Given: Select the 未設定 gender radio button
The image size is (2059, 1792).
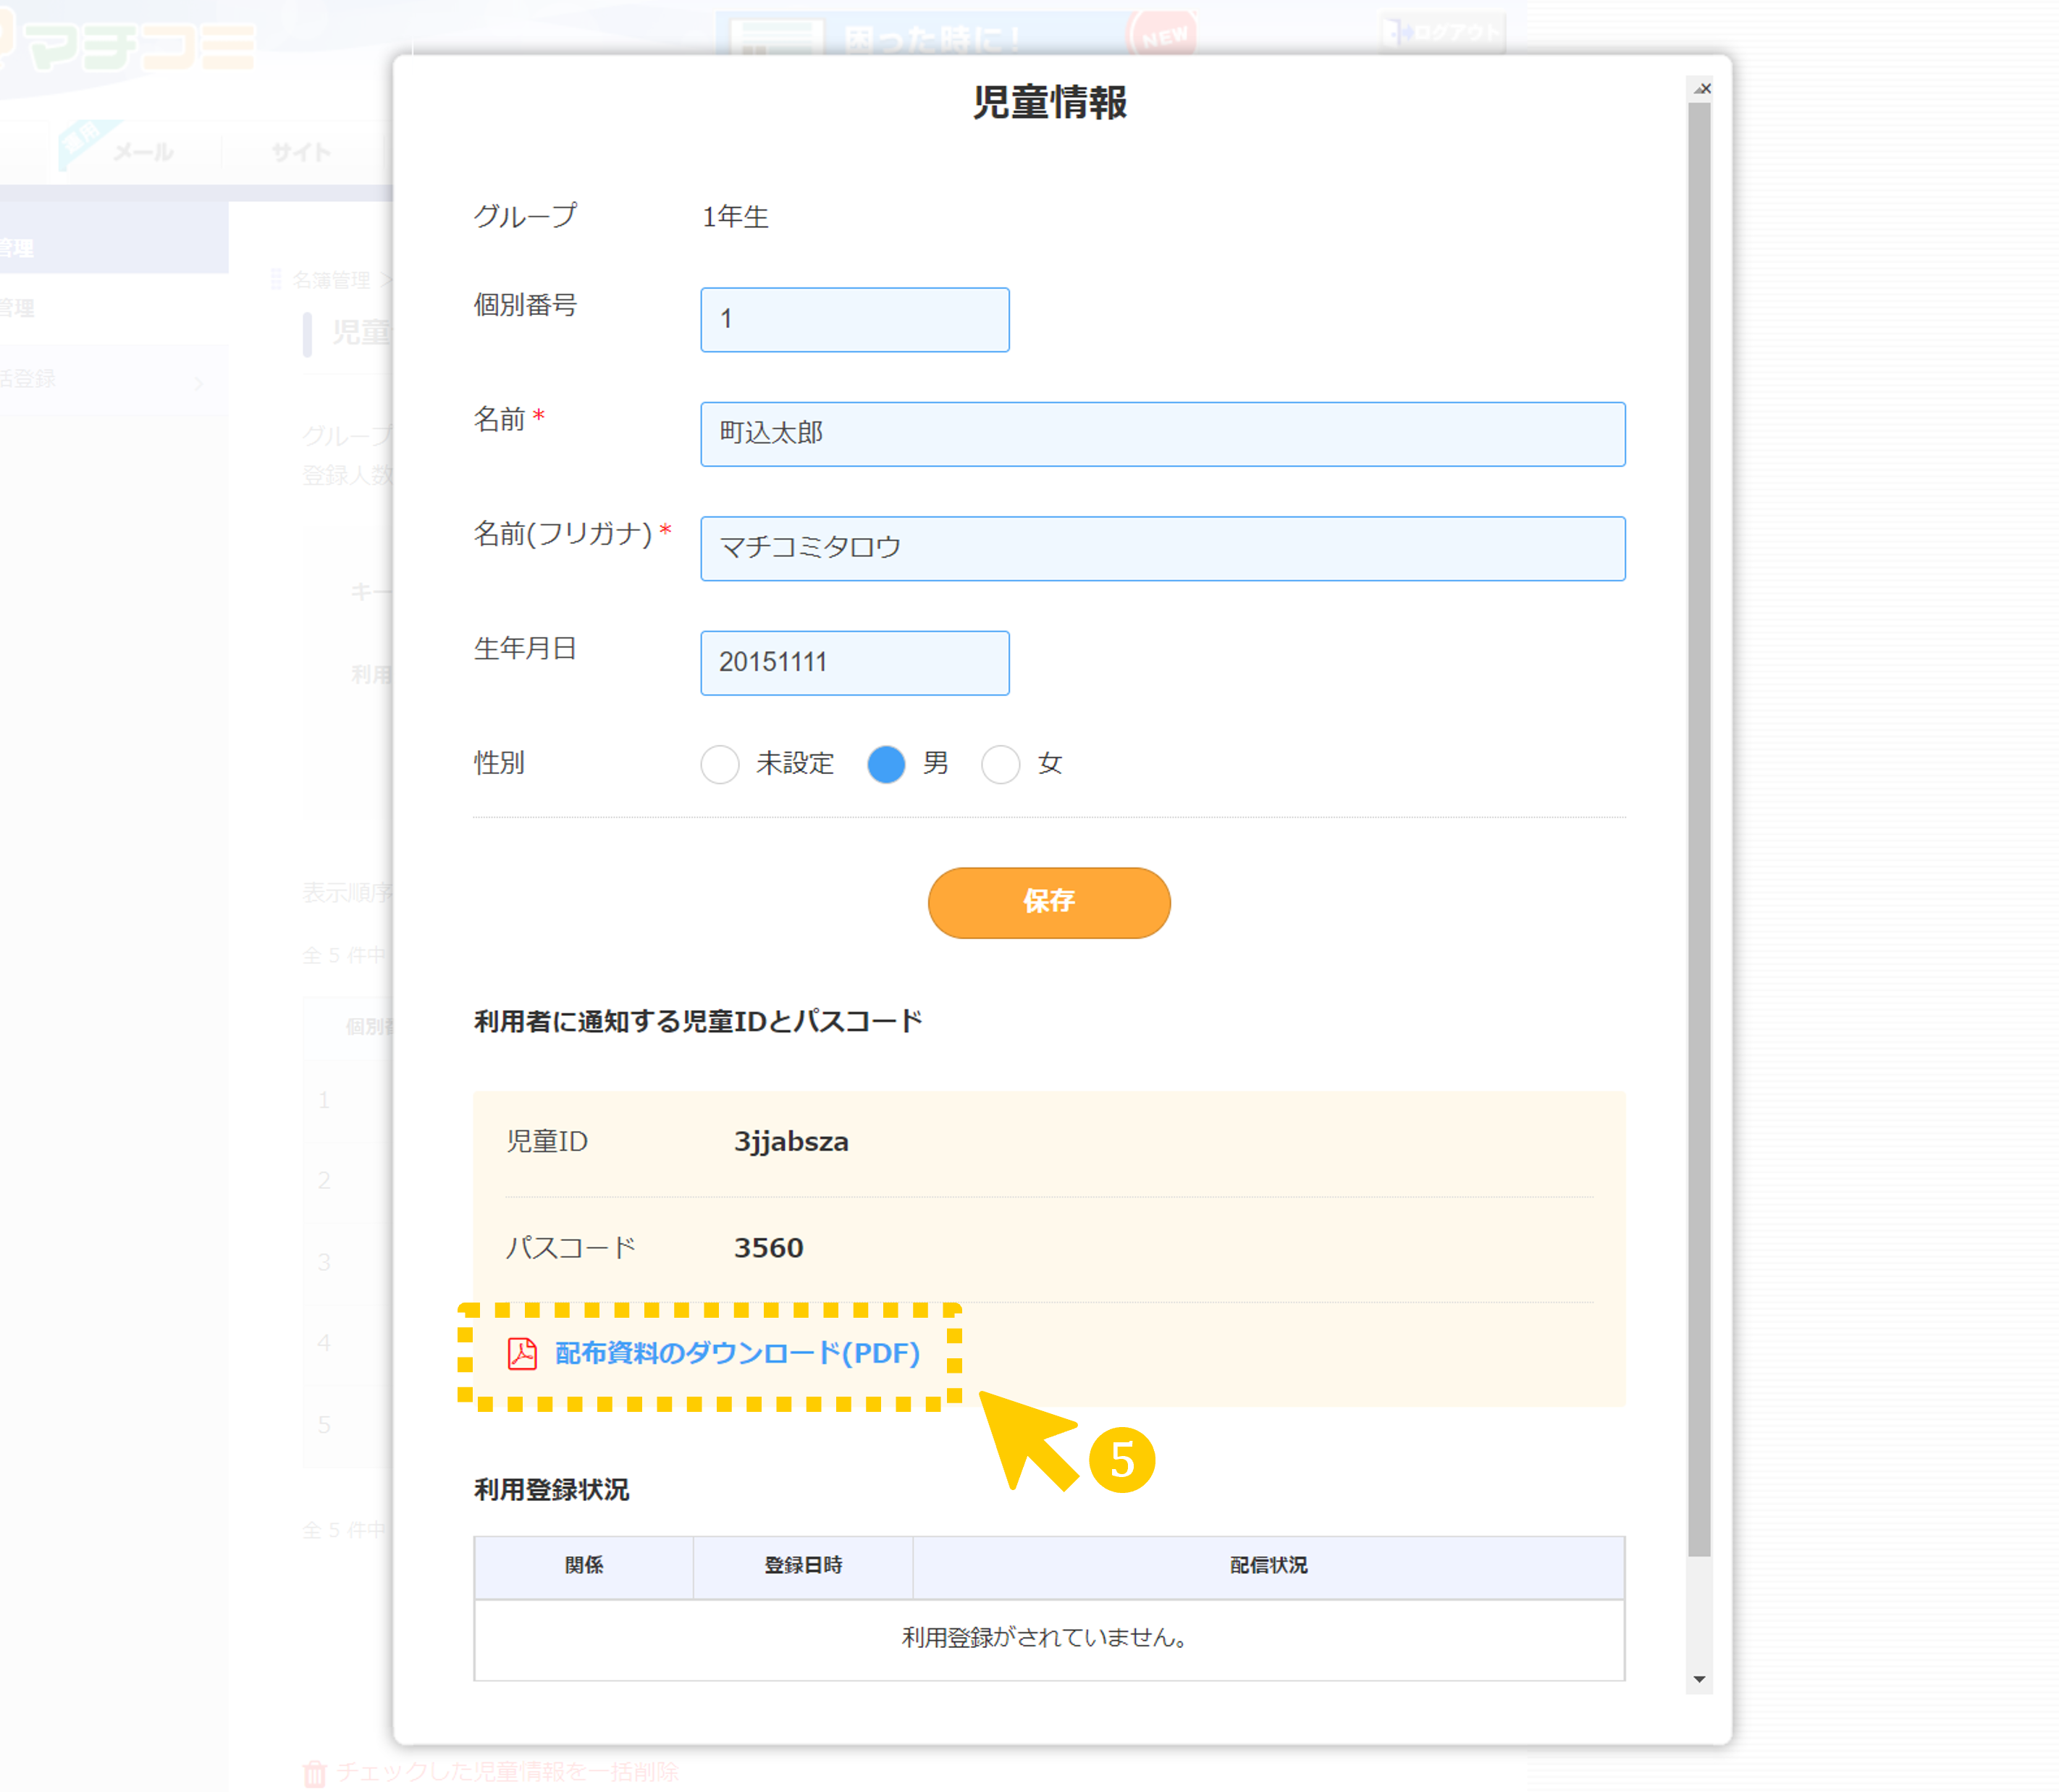Looking at the screenshot, I should (x=720, y=764).
